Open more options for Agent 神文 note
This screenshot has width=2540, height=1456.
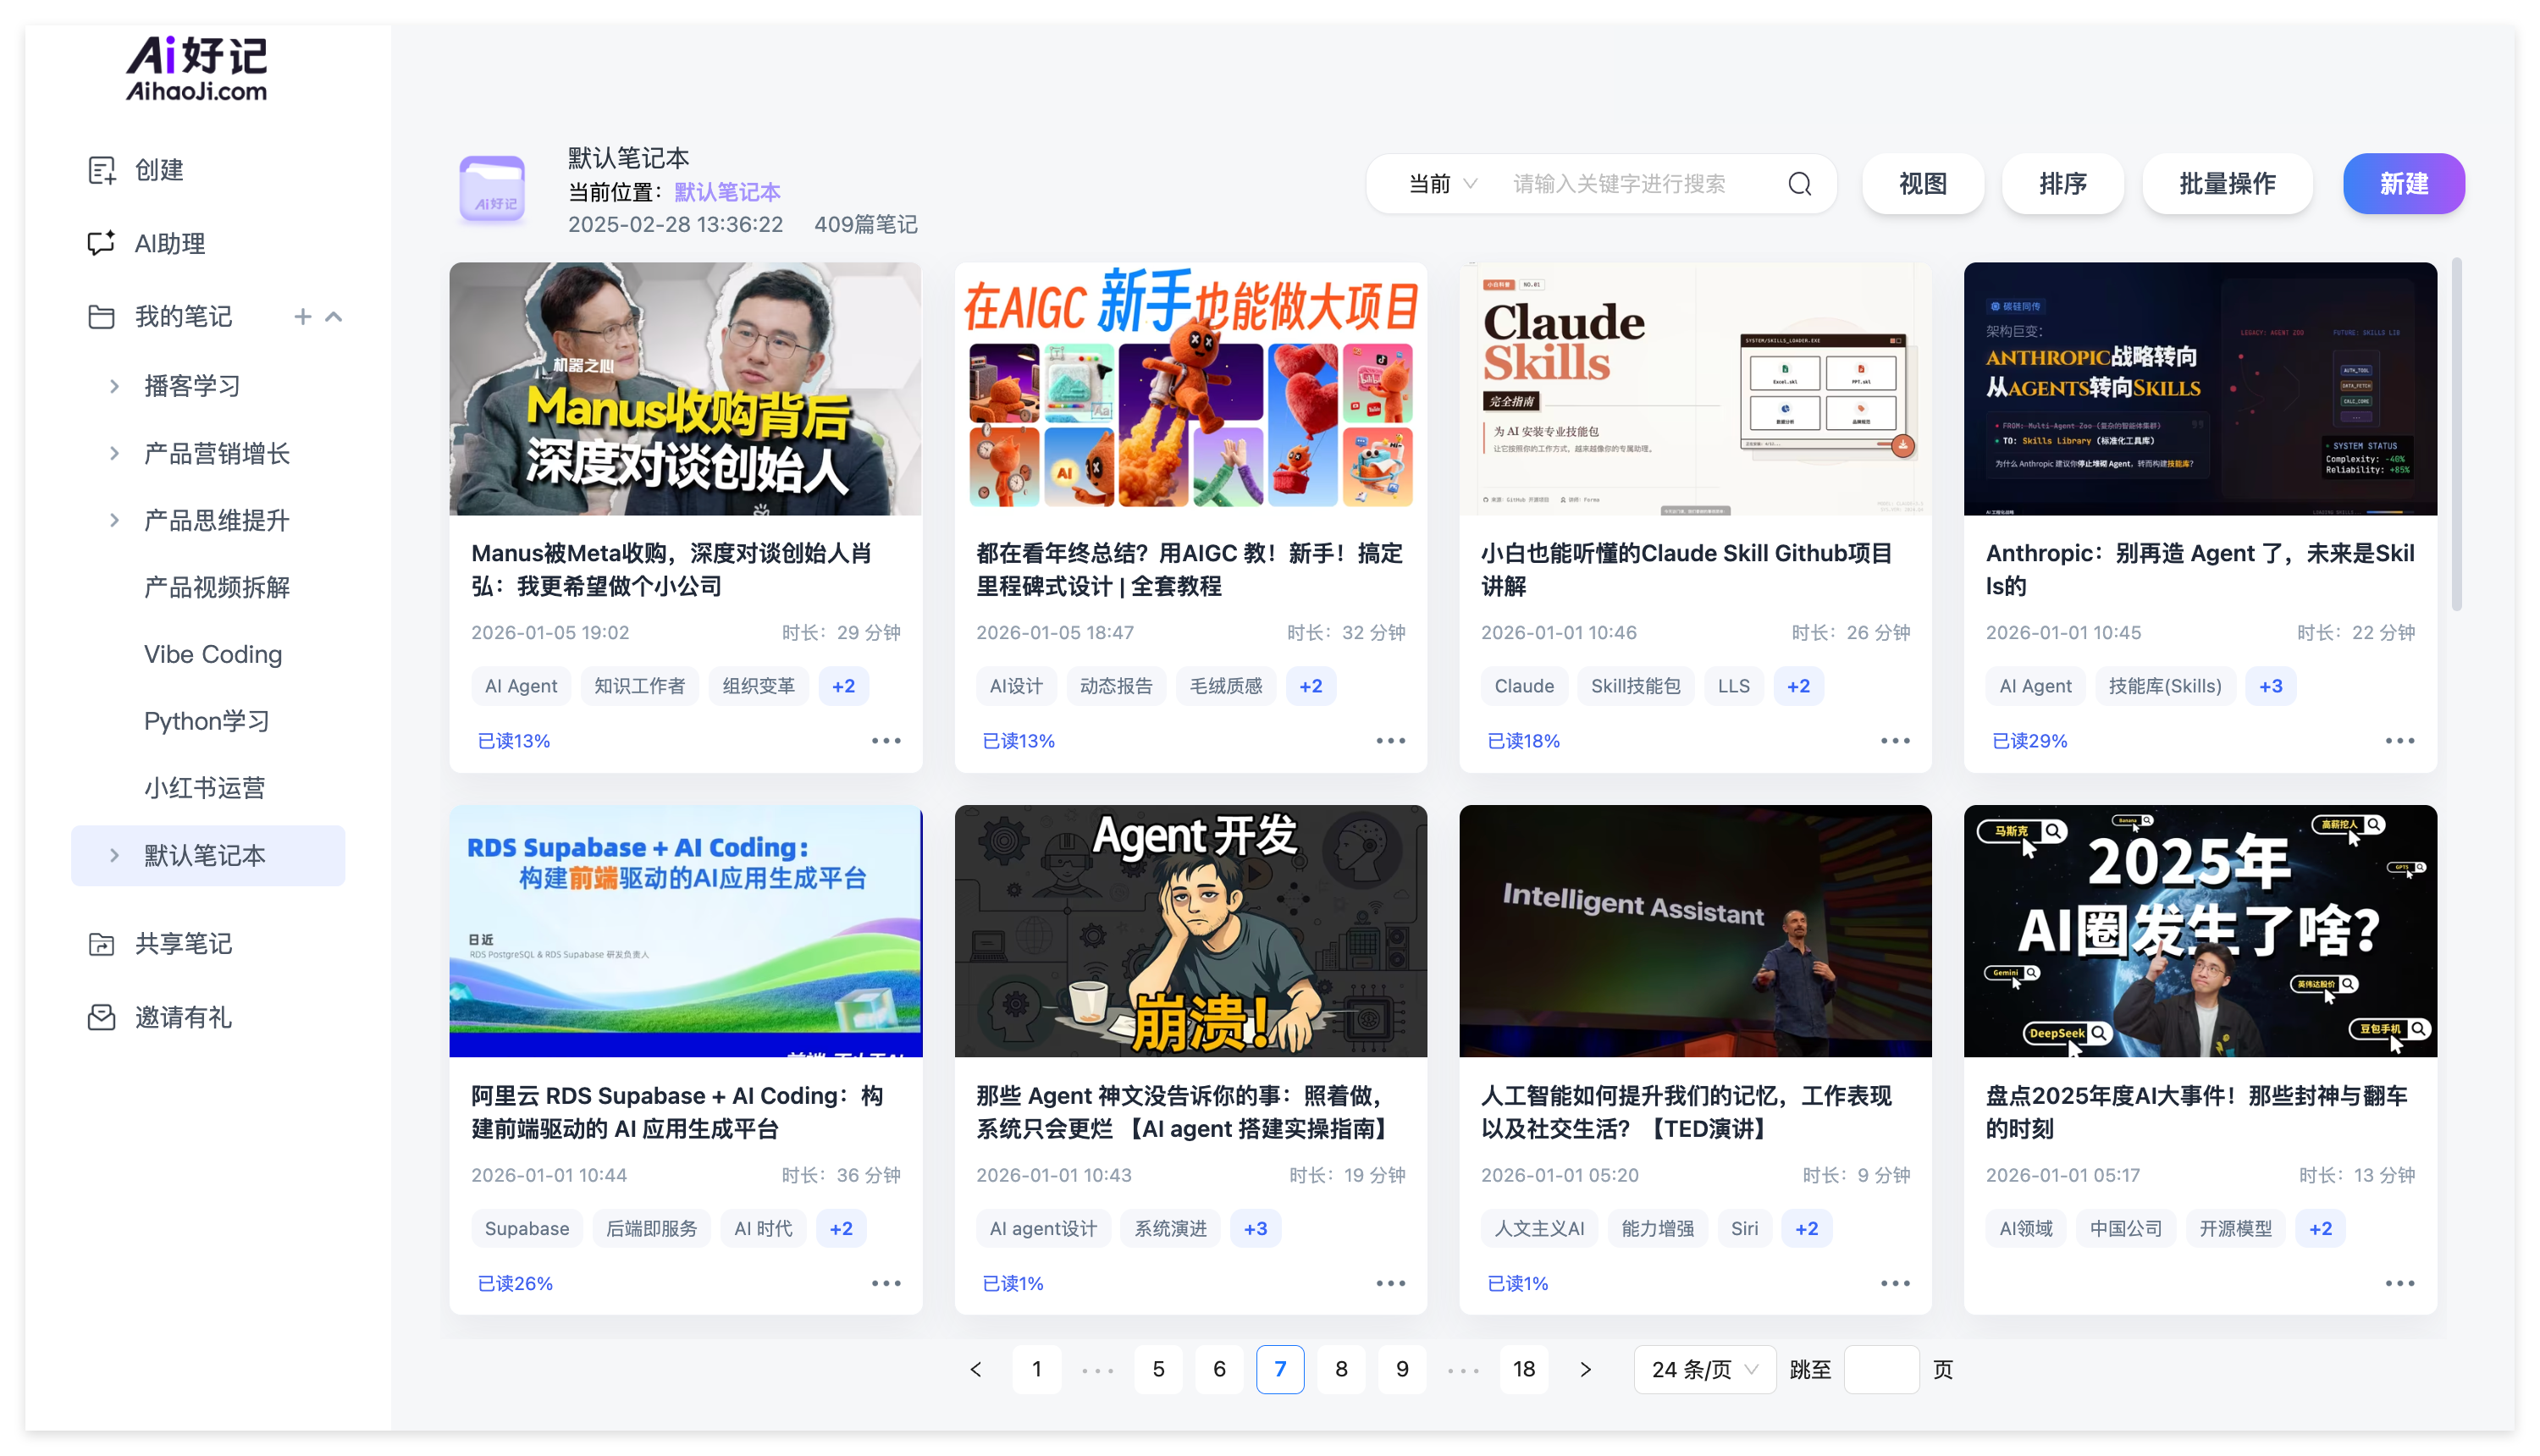[x=1390, y=1283]
